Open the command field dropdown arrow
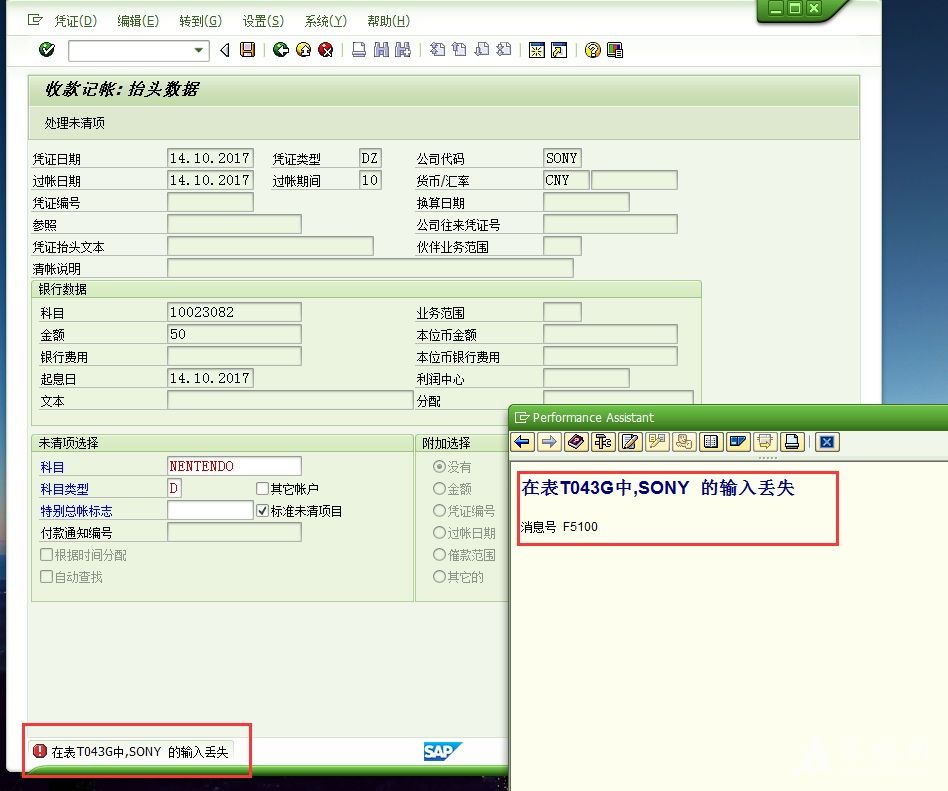This screenshot has width=948, height=791. [198, 50]
